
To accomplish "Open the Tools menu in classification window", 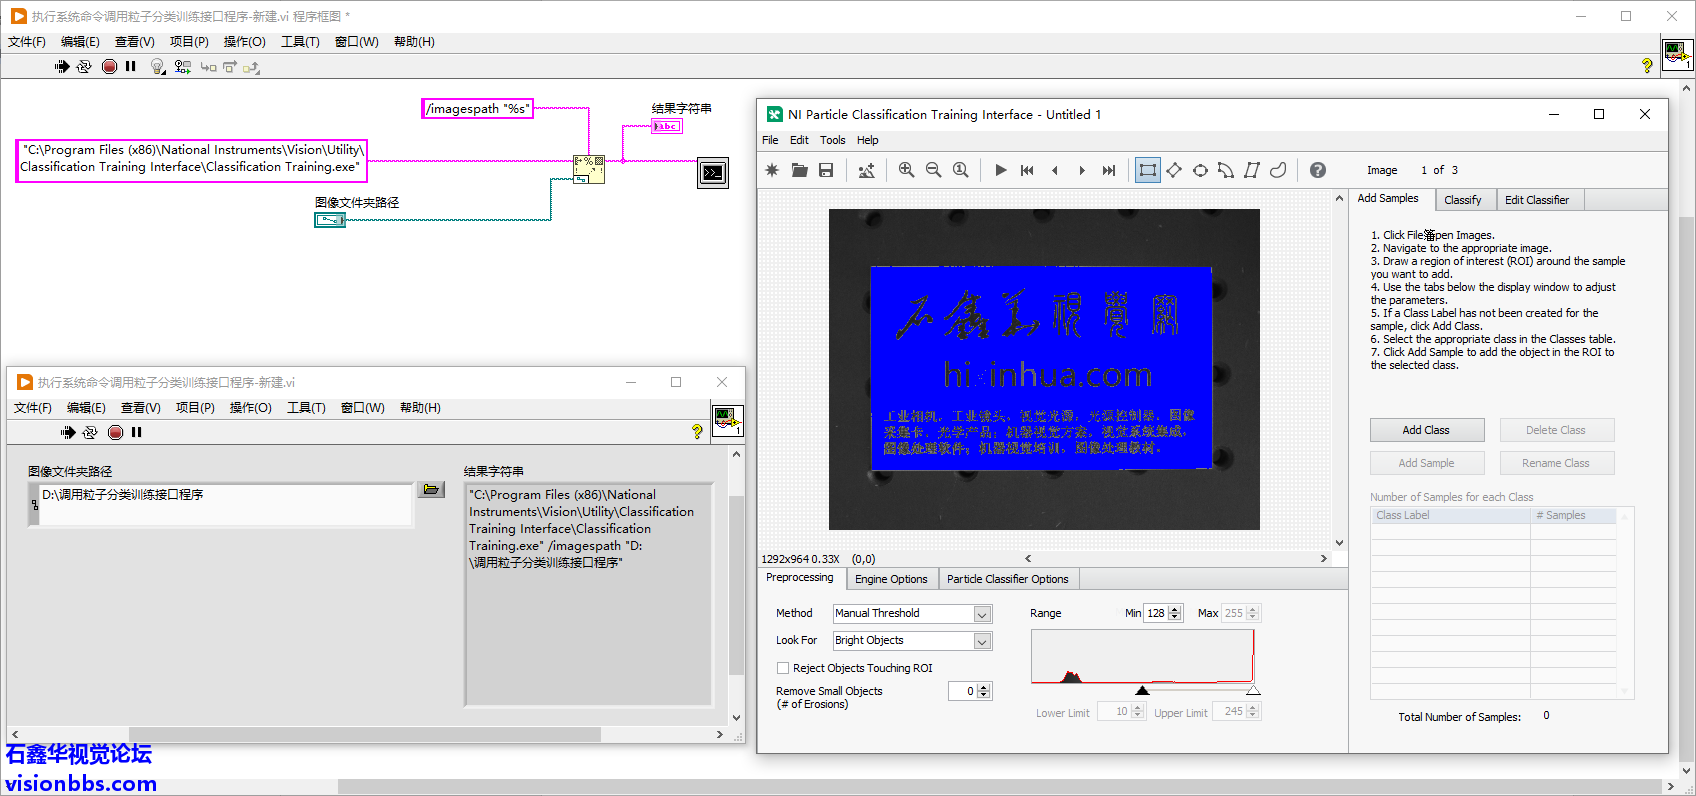I will [x=832, y=140].
